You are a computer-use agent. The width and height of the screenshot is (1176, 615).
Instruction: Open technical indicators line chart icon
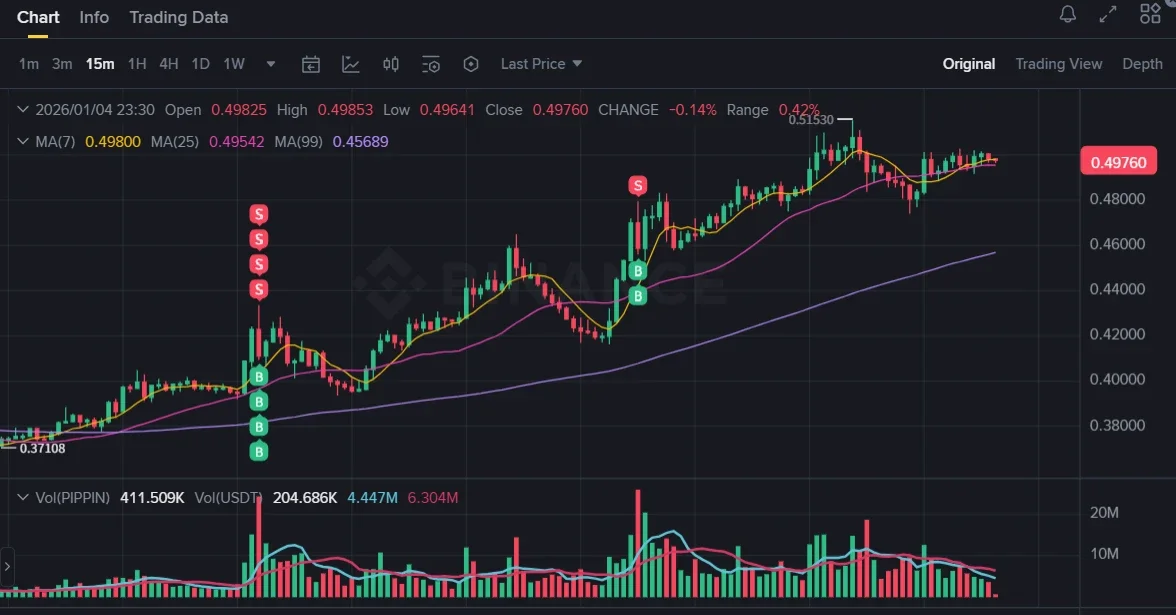(351, 64)
